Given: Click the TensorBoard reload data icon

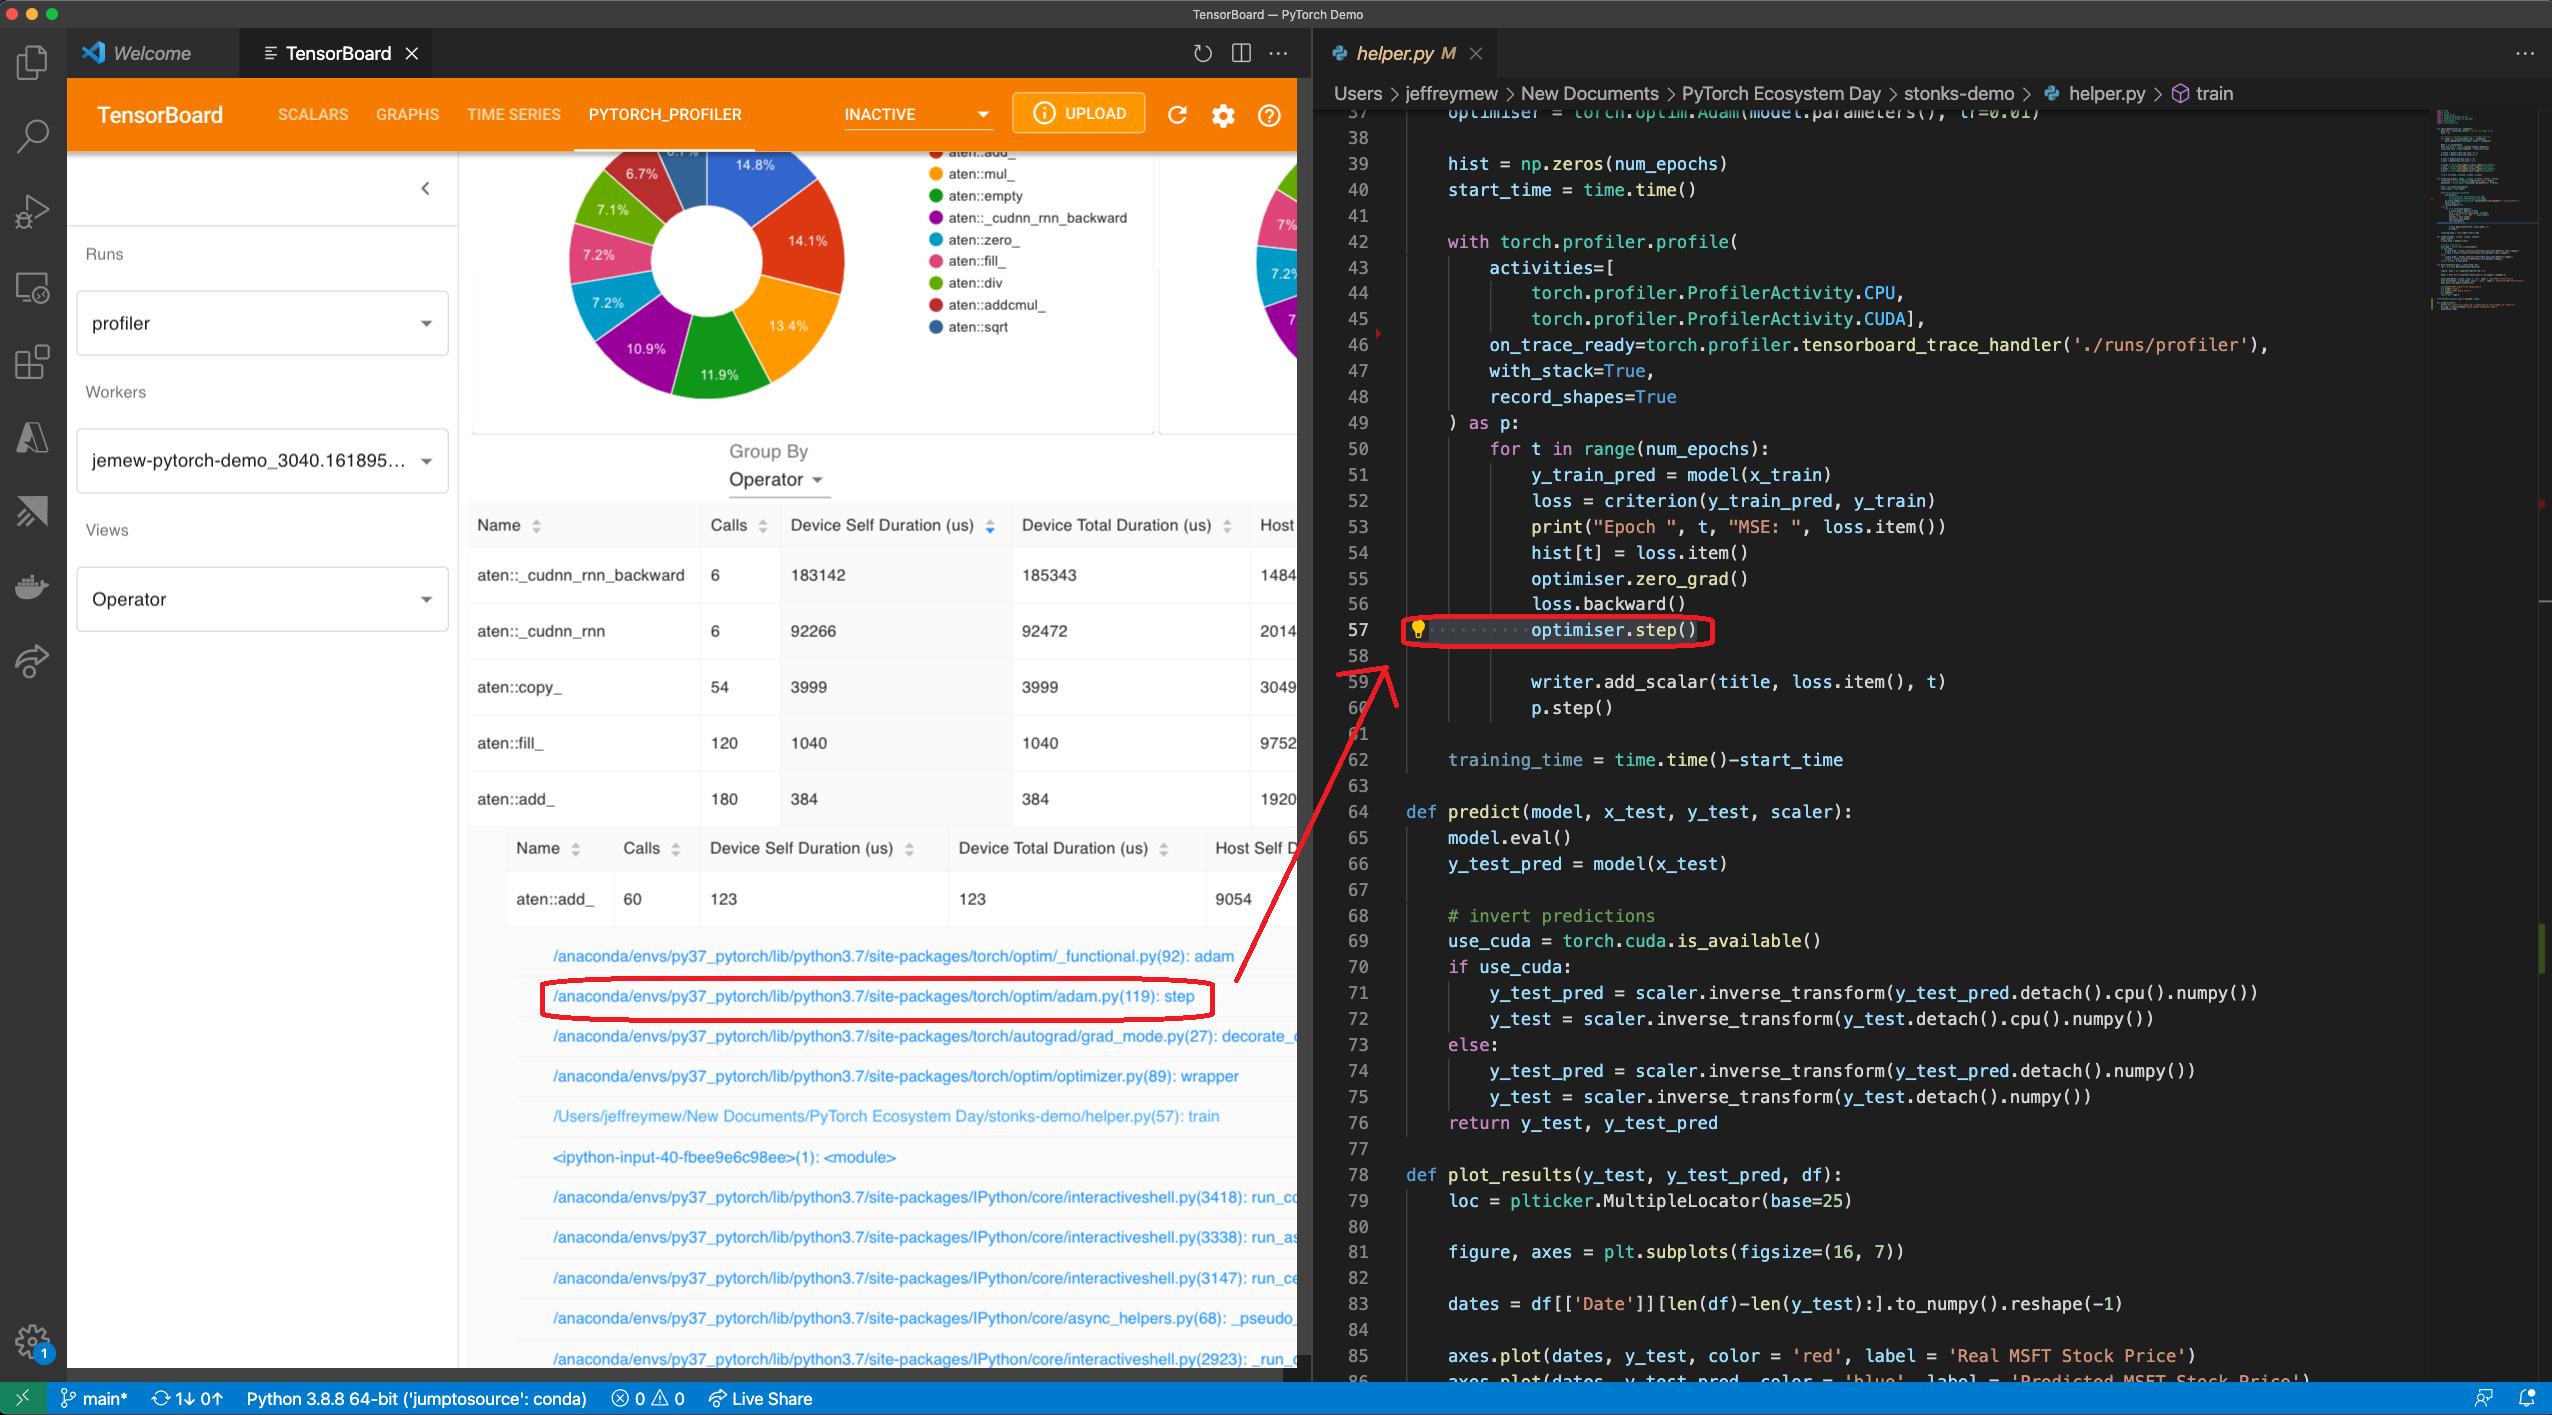Looking at the screenshot, I should [1177, 115].
